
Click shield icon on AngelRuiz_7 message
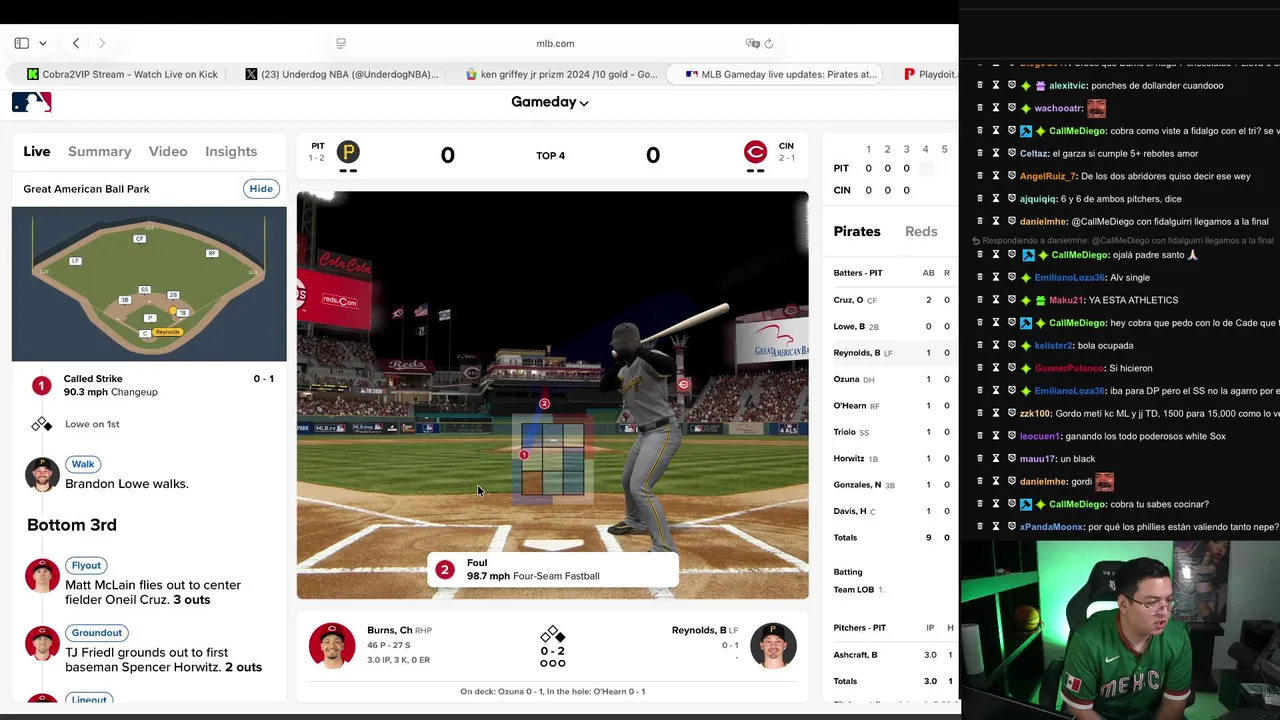tap(1011, 176)
